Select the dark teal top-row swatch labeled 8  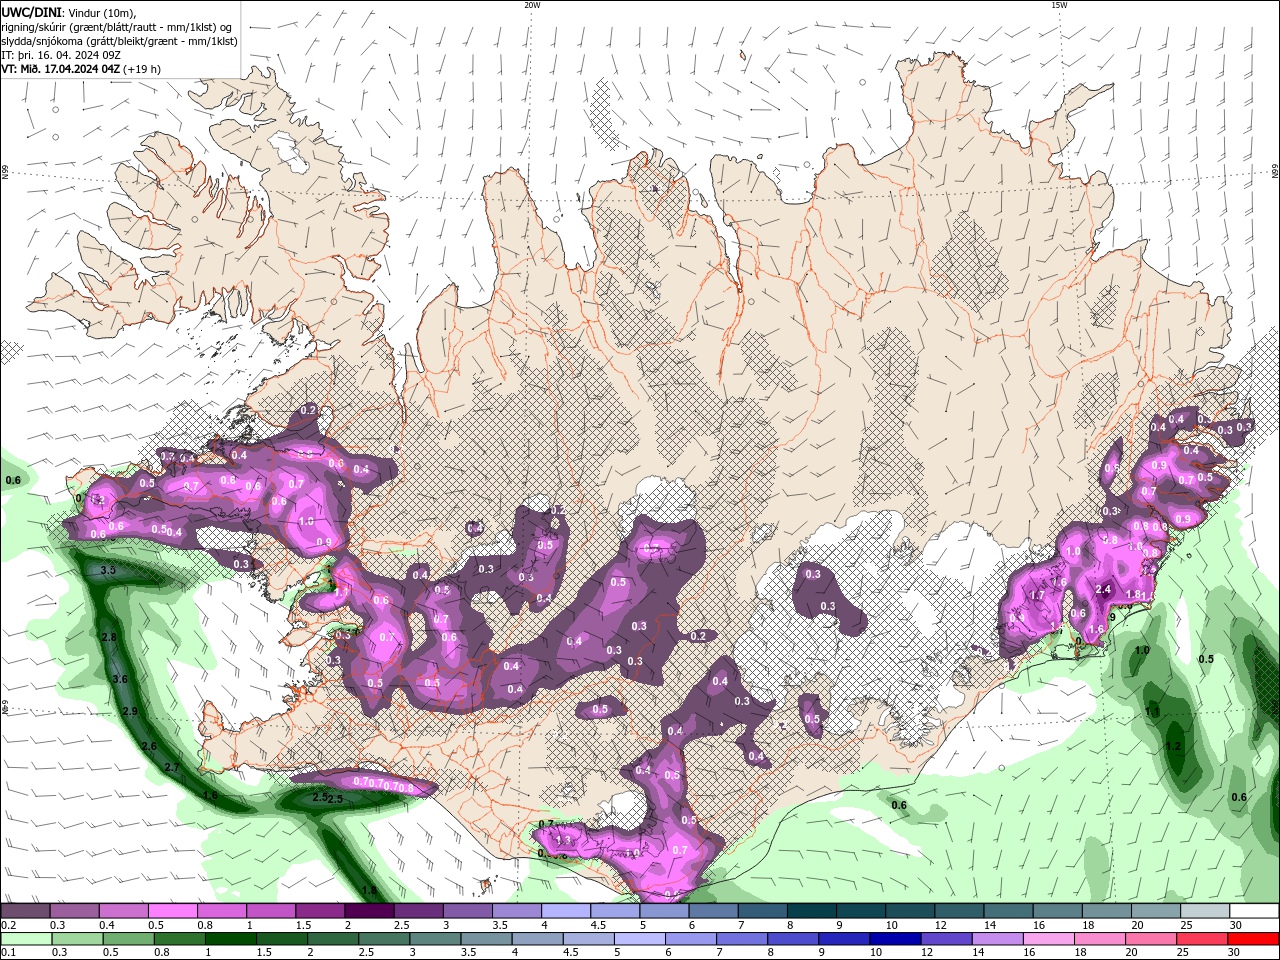click(x=811, y=911)
